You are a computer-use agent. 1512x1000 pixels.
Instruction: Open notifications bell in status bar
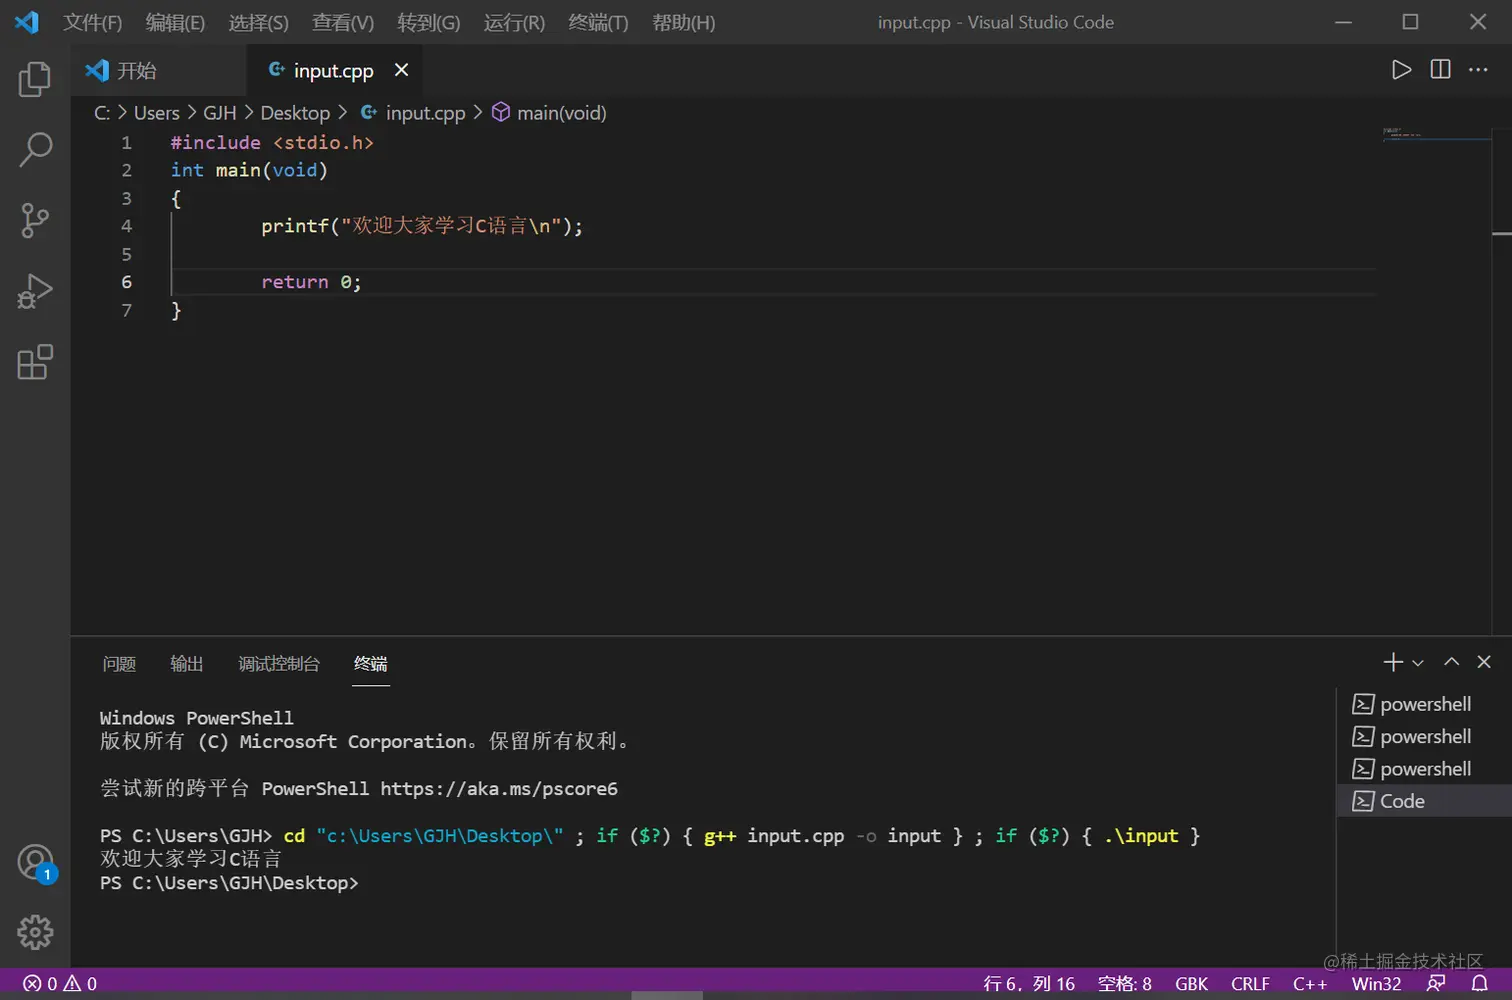(x=1479, y=984)
